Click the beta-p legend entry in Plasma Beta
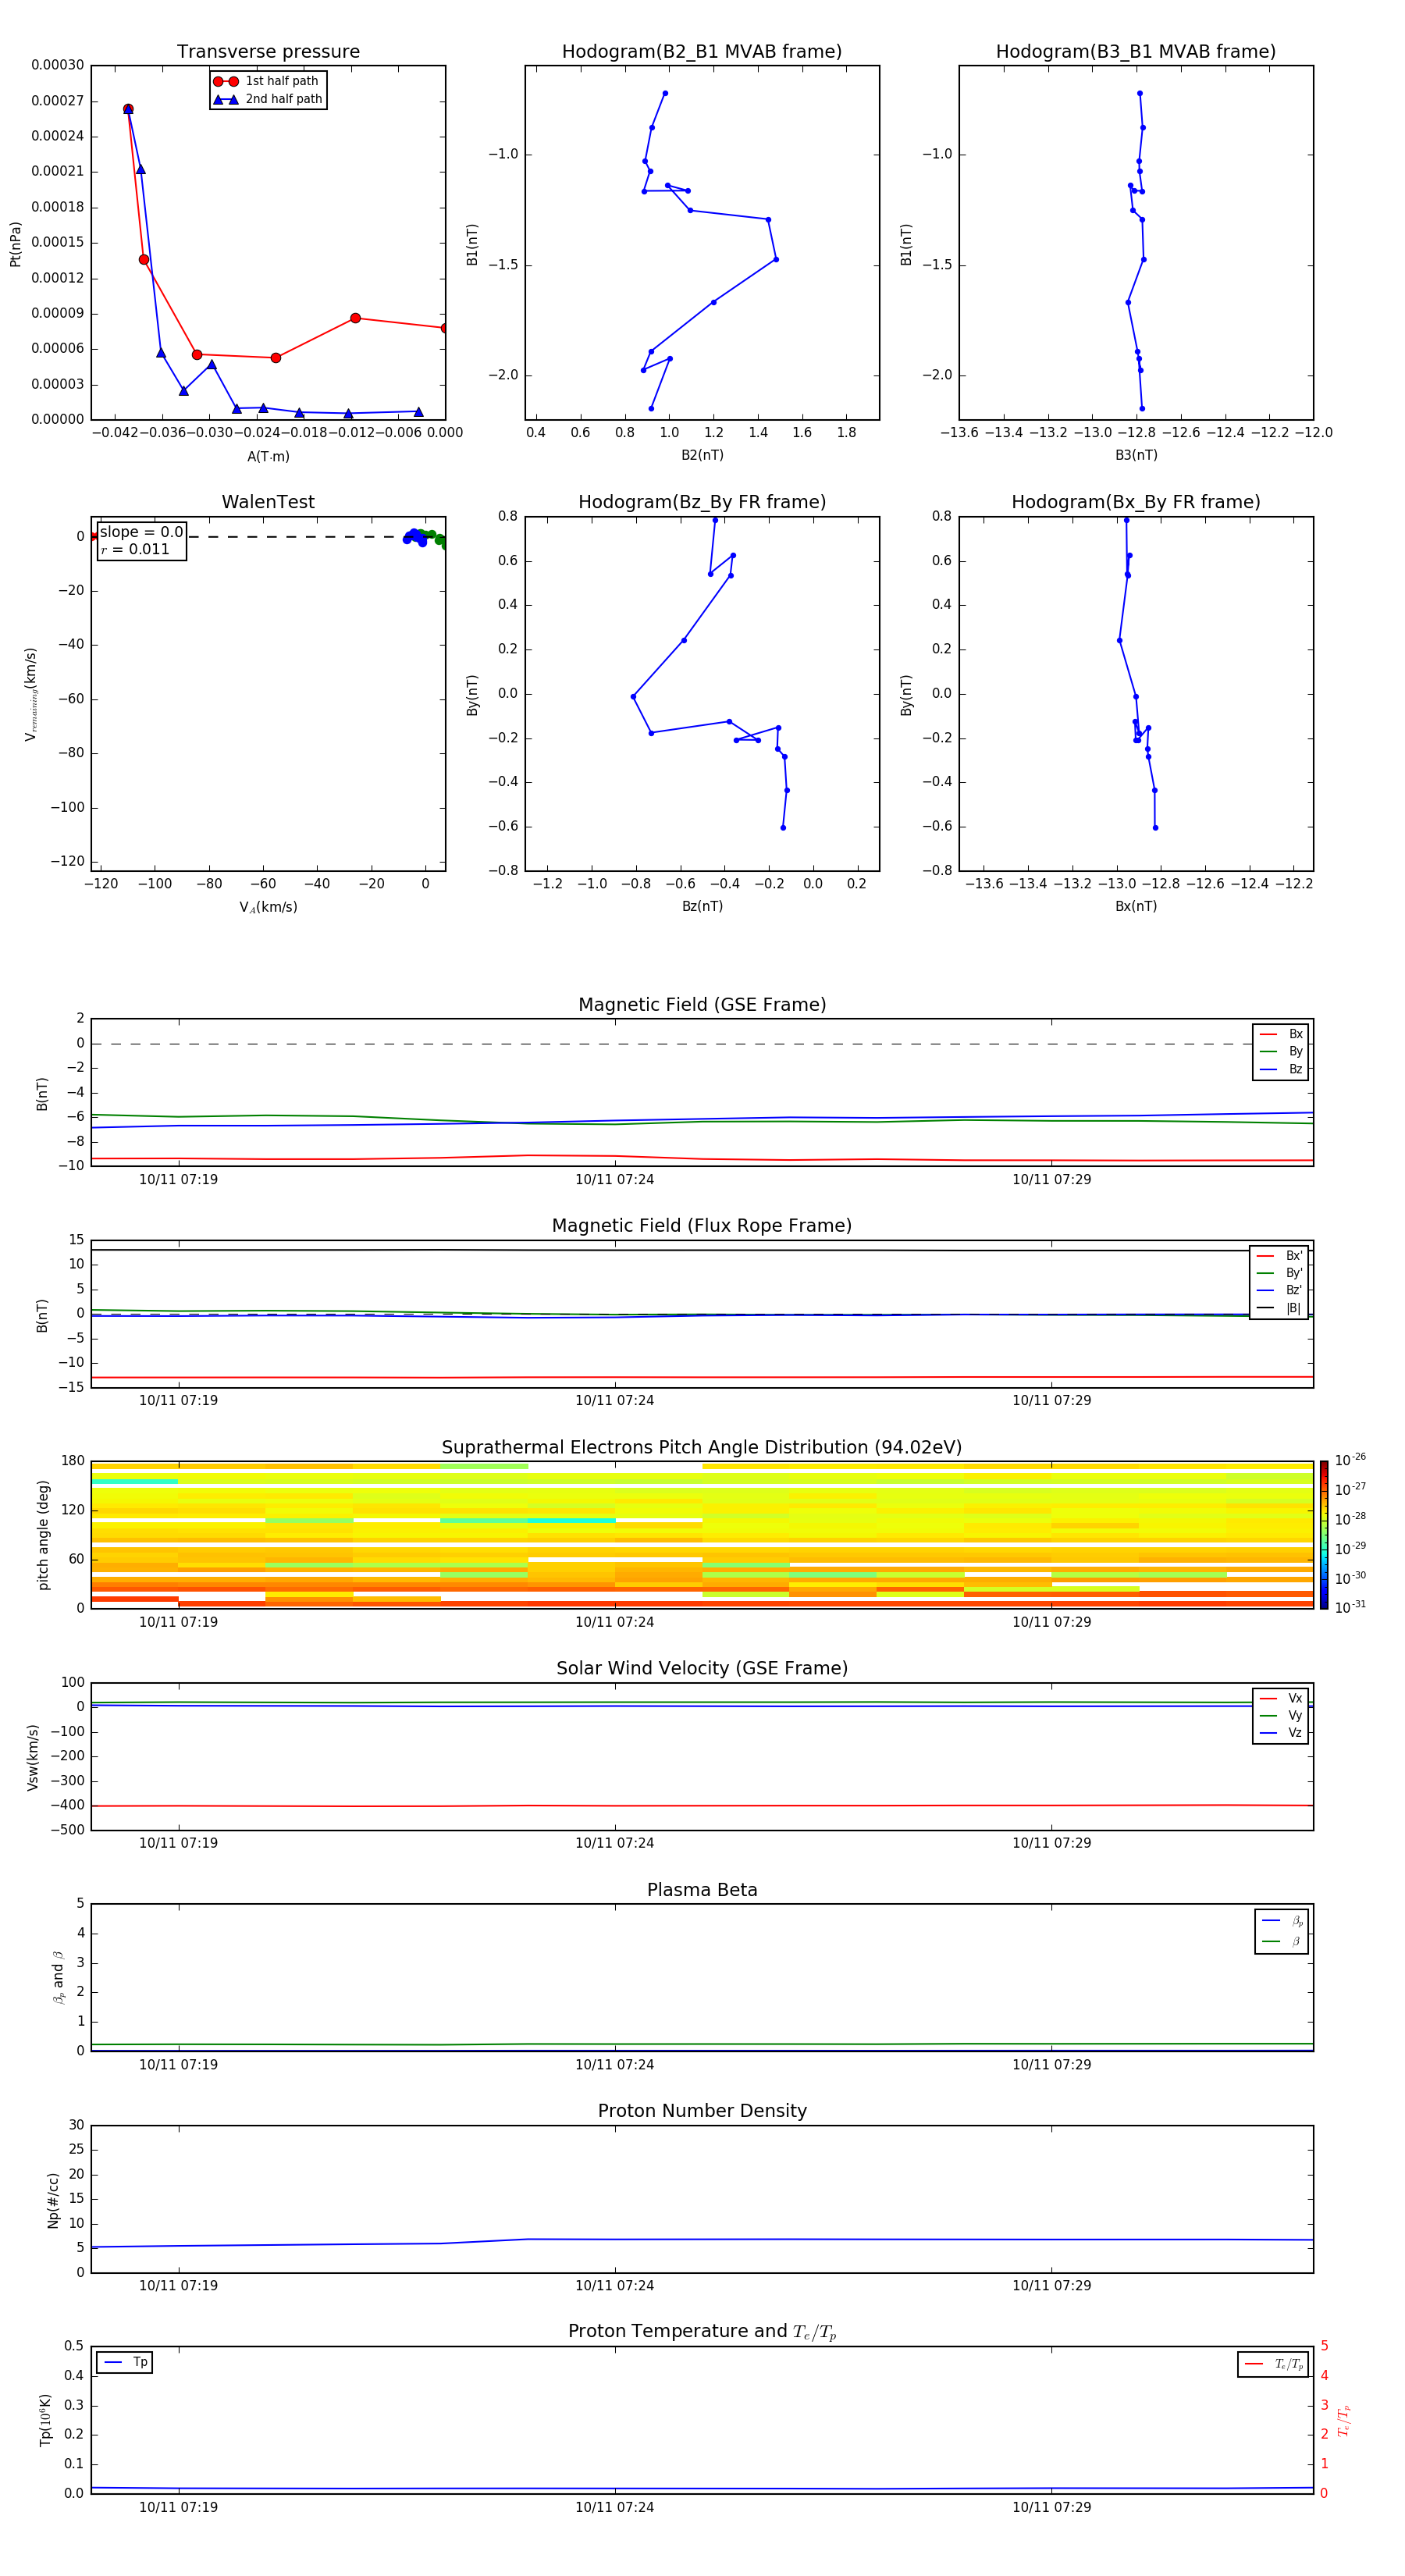Screen dimensions: 1405x2576 [x=1282, y=1921]
